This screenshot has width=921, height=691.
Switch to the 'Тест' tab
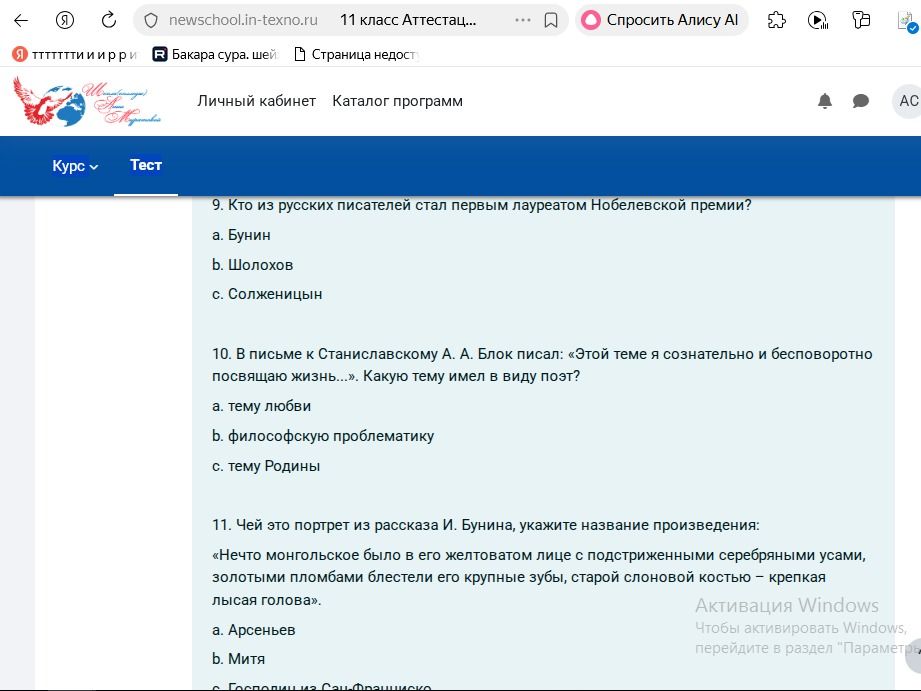click(x=146, y=166)
